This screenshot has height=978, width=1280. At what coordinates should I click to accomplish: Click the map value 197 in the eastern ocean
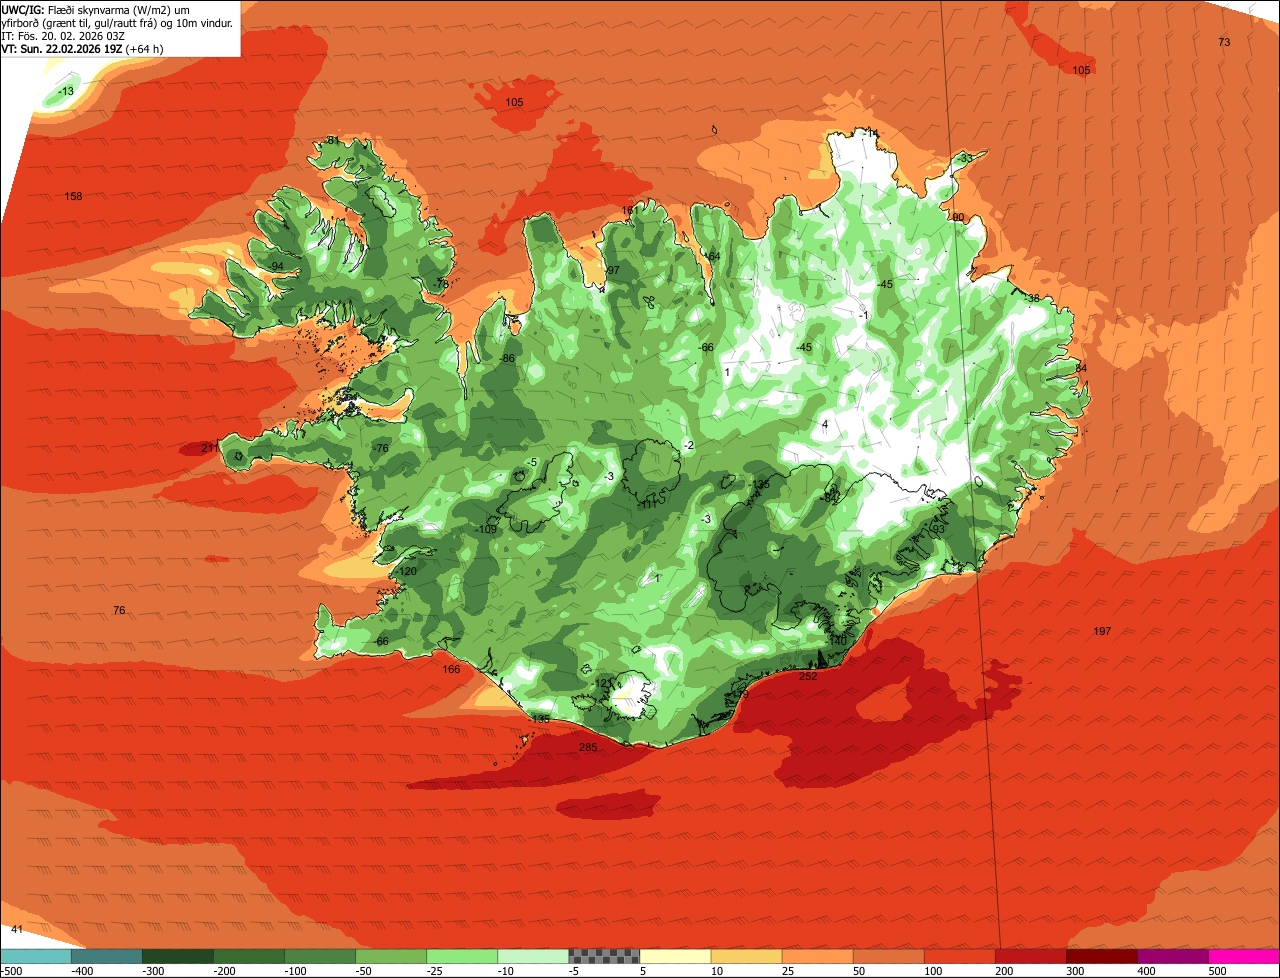(x=1102, y=631)
